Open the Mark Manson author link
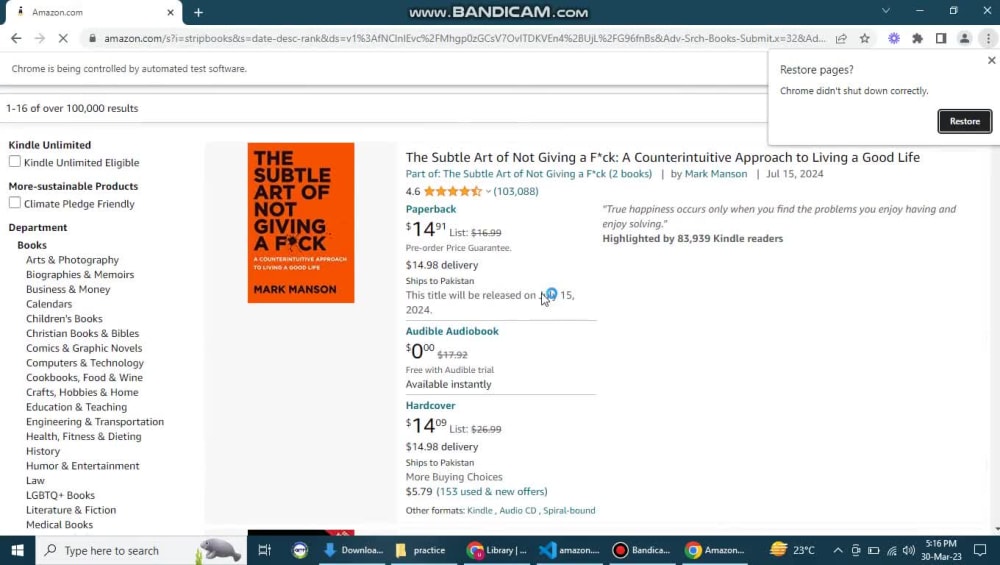Screen dimensions: 1000x565 tap(716, 173)
